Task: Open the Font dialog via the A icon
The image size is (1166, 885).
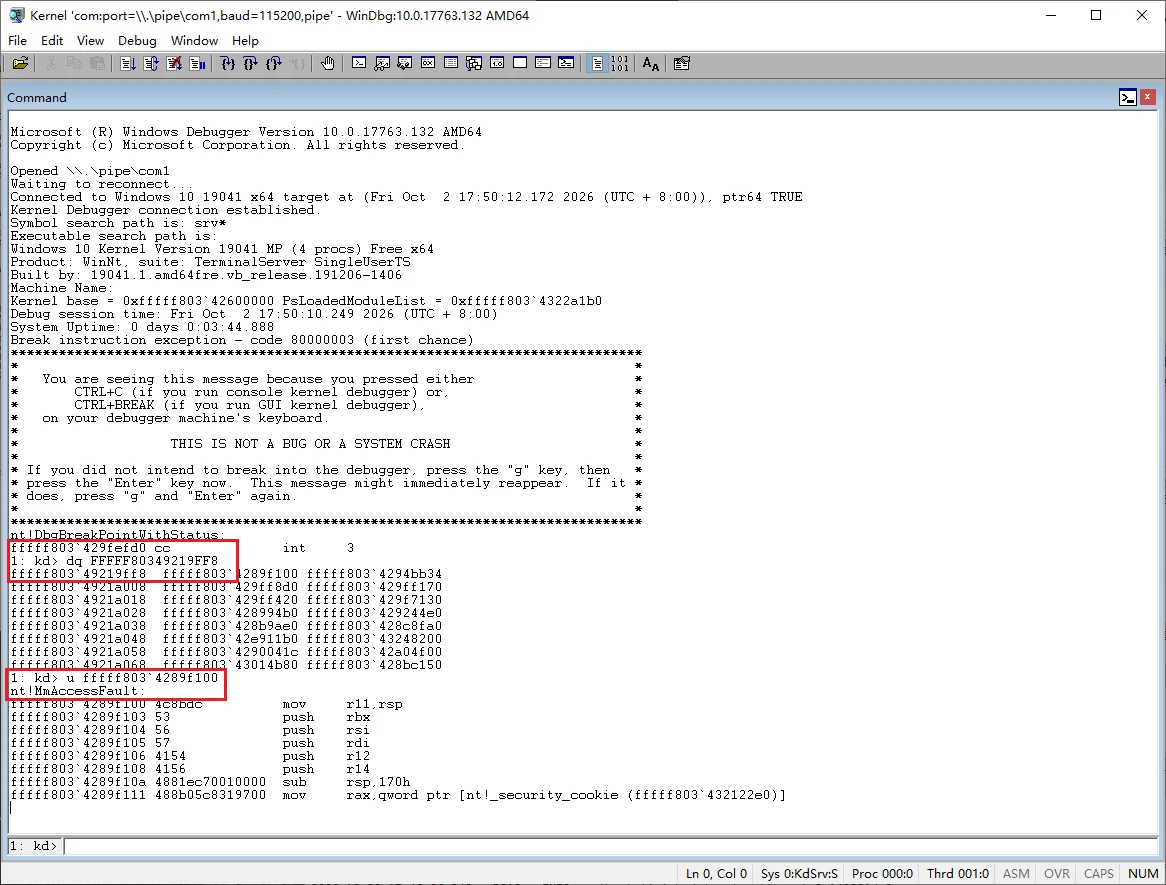Action: click(651, 63)
